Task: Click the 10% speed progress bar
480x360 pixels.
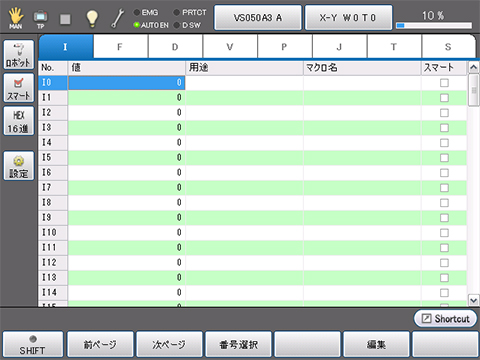Action: 434,25
